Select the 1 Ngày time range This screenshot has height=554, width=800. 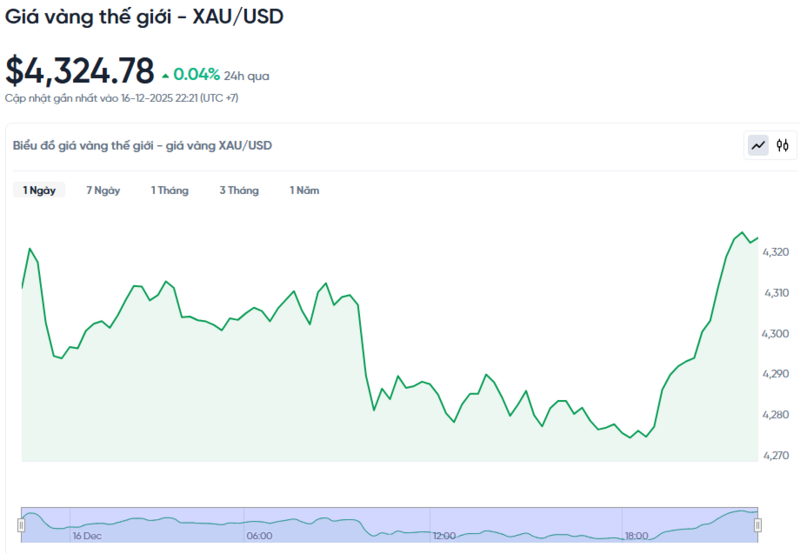(x=39, y=190)
